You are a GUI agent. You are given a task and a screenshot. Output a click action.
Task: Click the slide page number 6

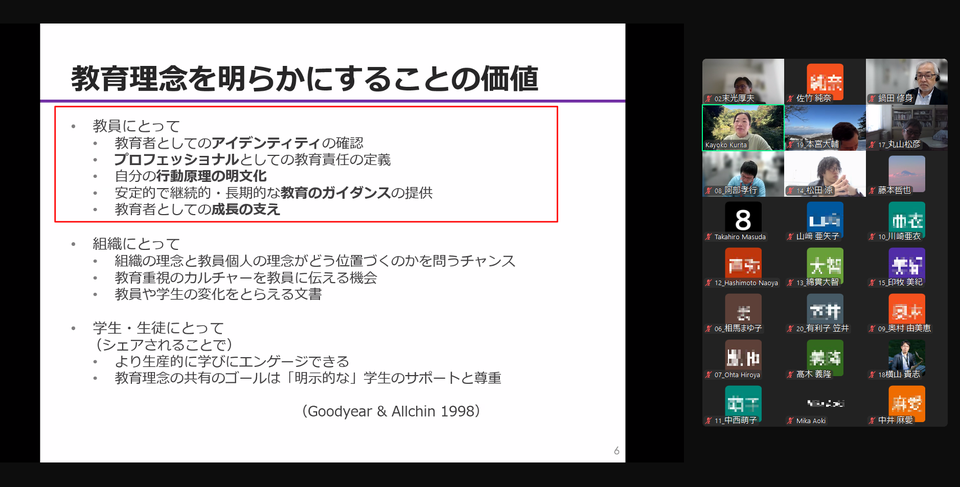pos(617,452)
